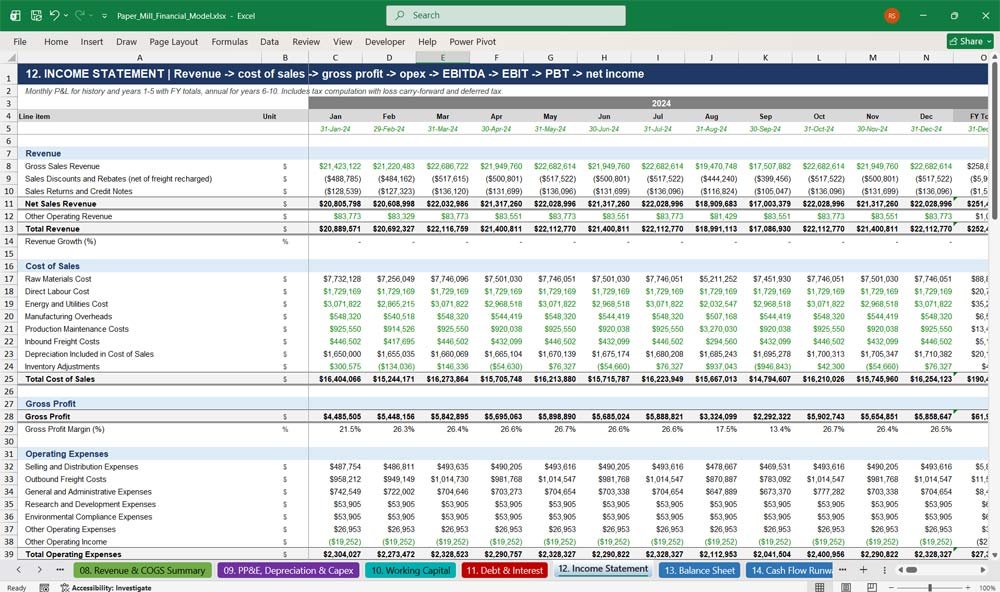Click the Search box in title bar
Viewport: 1000px width, 592px height.
[x=506, y=15]
